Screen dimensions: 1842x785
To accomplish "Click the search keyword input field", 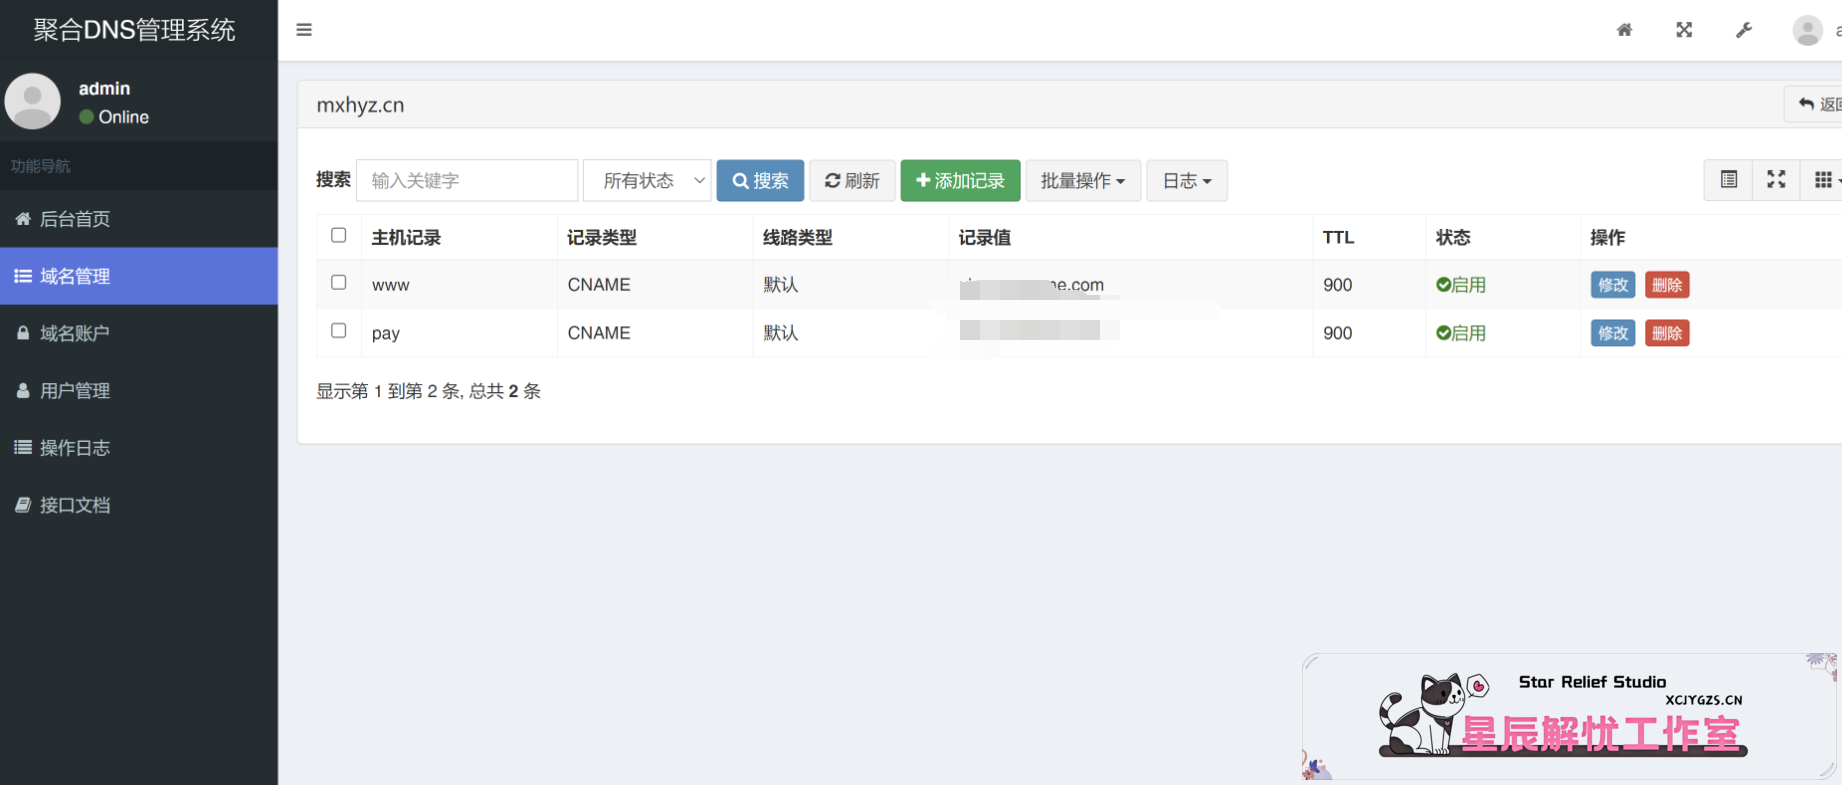I will 467,181.
